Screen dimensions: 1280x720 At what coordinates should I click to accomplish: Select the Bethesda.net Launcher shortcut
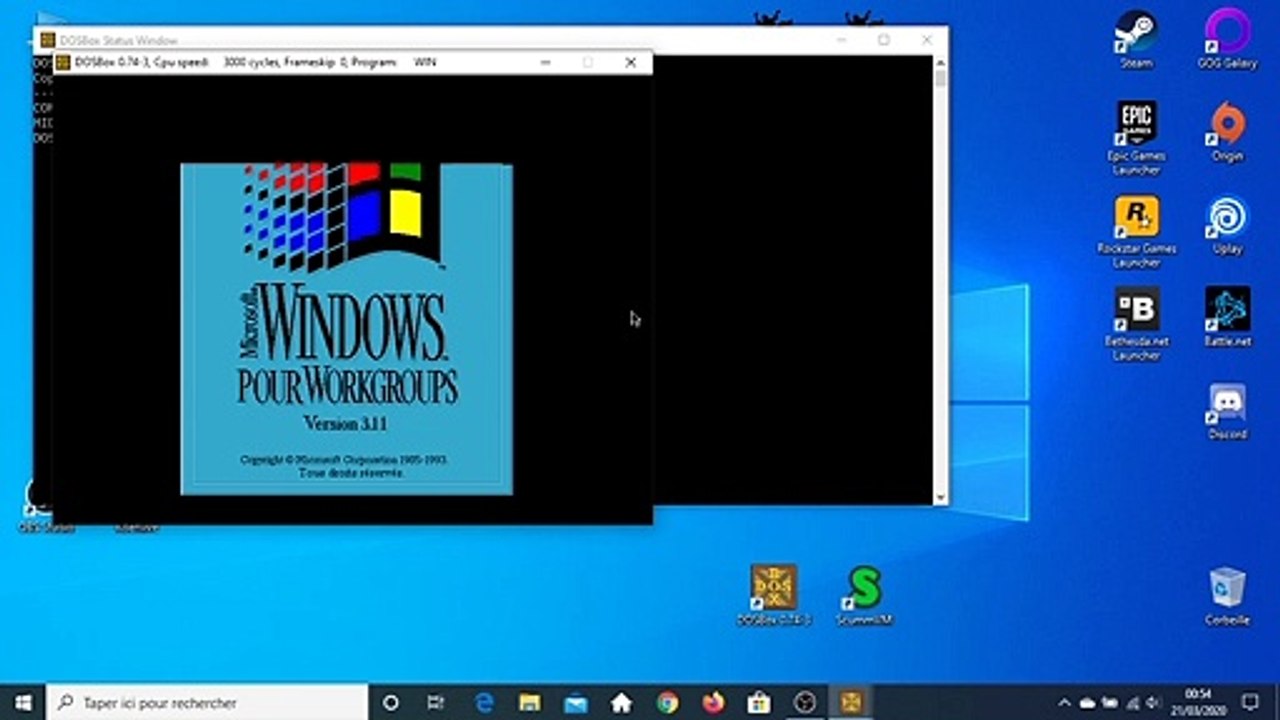(x=1136, y=324)
